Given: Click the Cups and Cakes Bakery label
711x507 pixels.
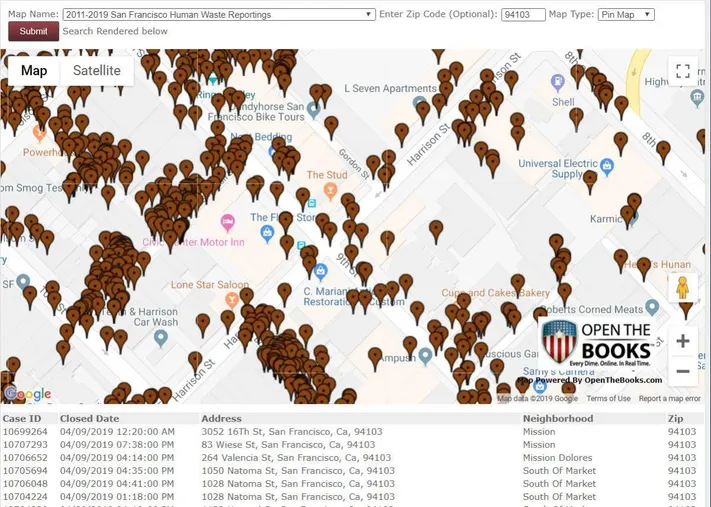Looking at the screenshot, I should pos(495,293).
